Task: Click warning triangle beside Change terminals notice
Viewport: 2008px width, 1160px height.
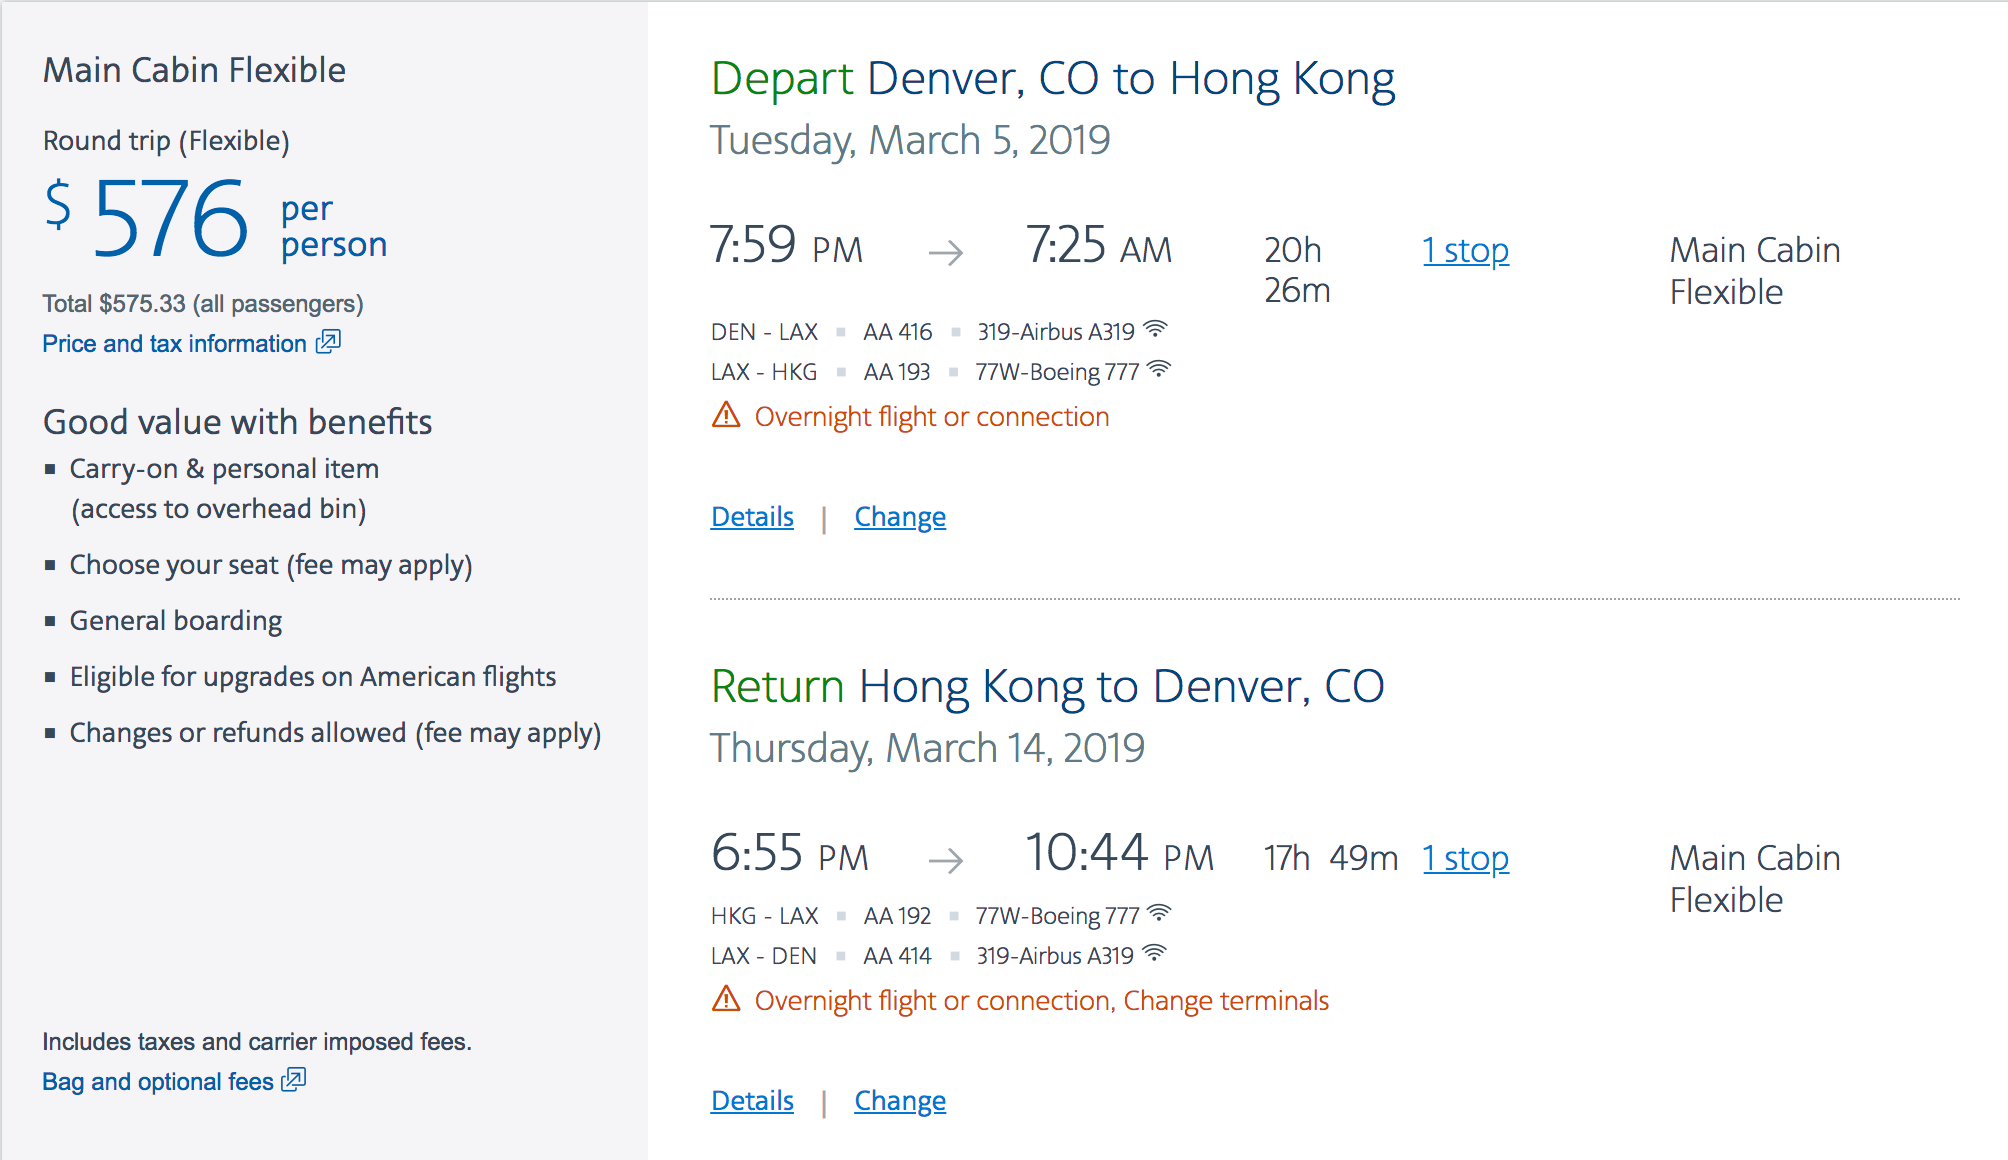Action: [x=726, y=999]
